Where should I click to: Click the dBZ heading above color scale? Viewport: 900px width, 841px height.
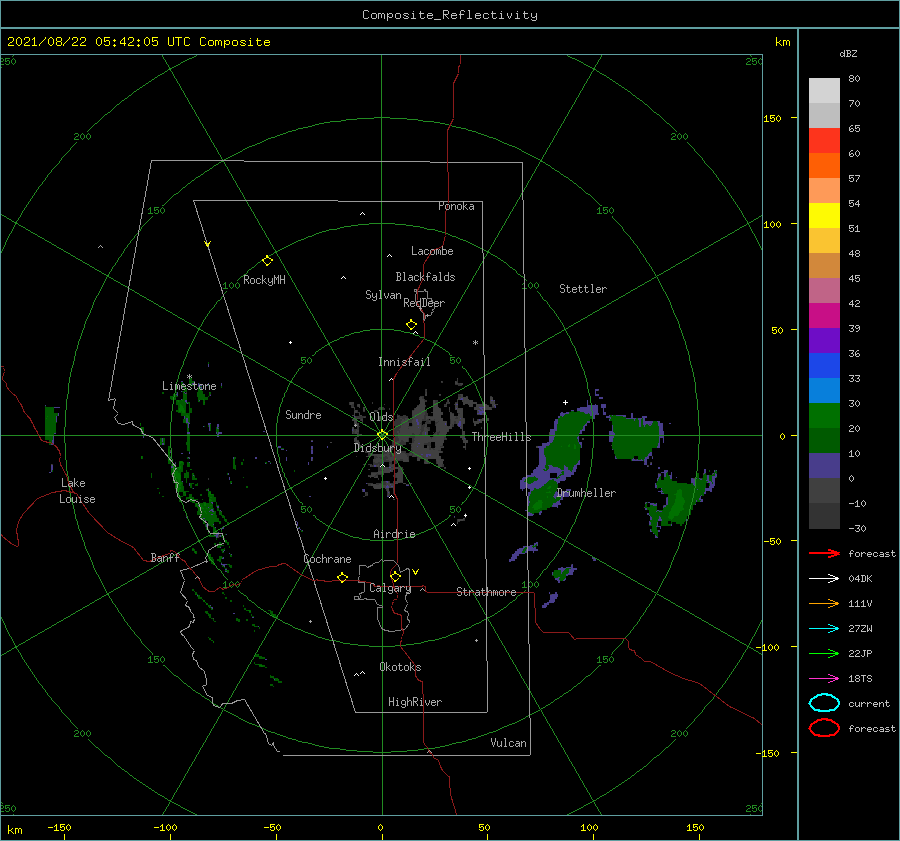tap(848, 53)
